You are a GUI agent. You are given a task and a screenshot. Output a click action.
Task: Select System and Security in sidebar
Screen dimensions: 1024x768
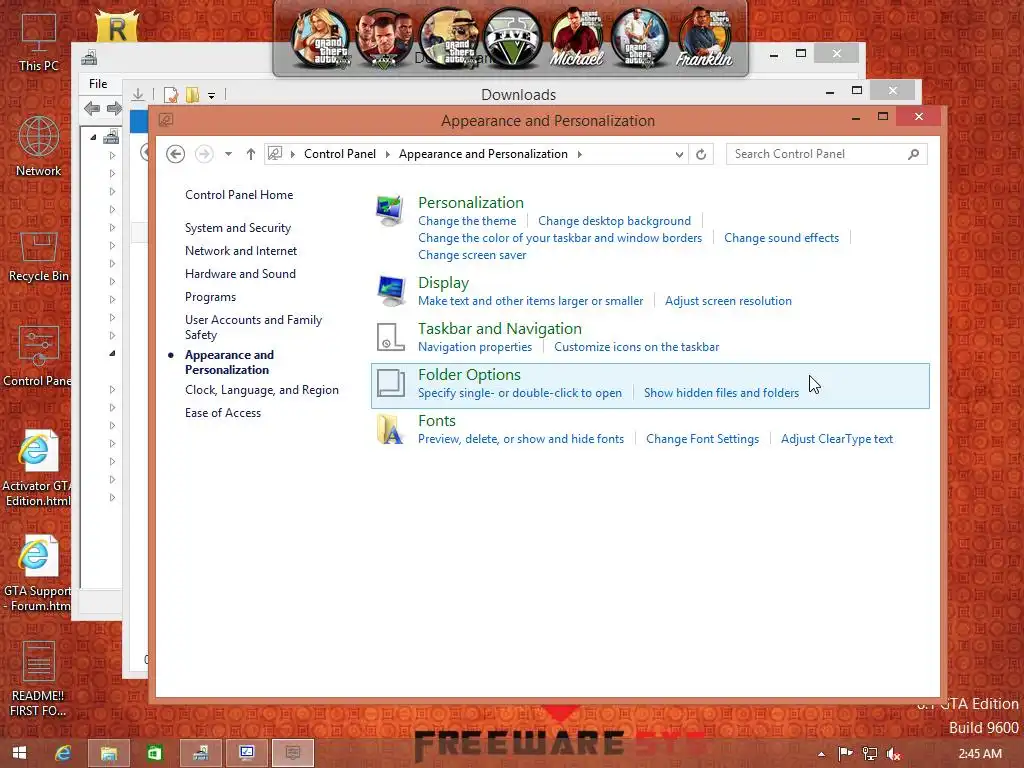238,228
